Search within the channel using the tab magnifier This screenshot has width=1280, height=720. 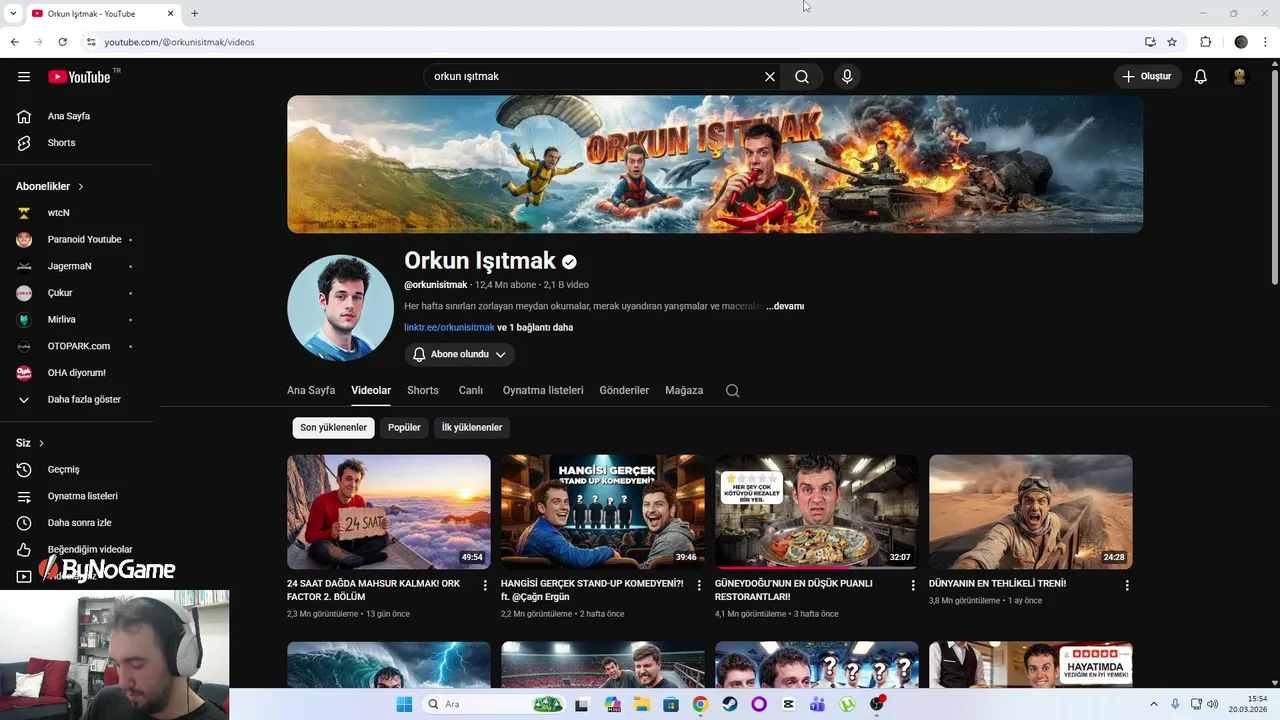pyautogui.click(x=732, y=391)
